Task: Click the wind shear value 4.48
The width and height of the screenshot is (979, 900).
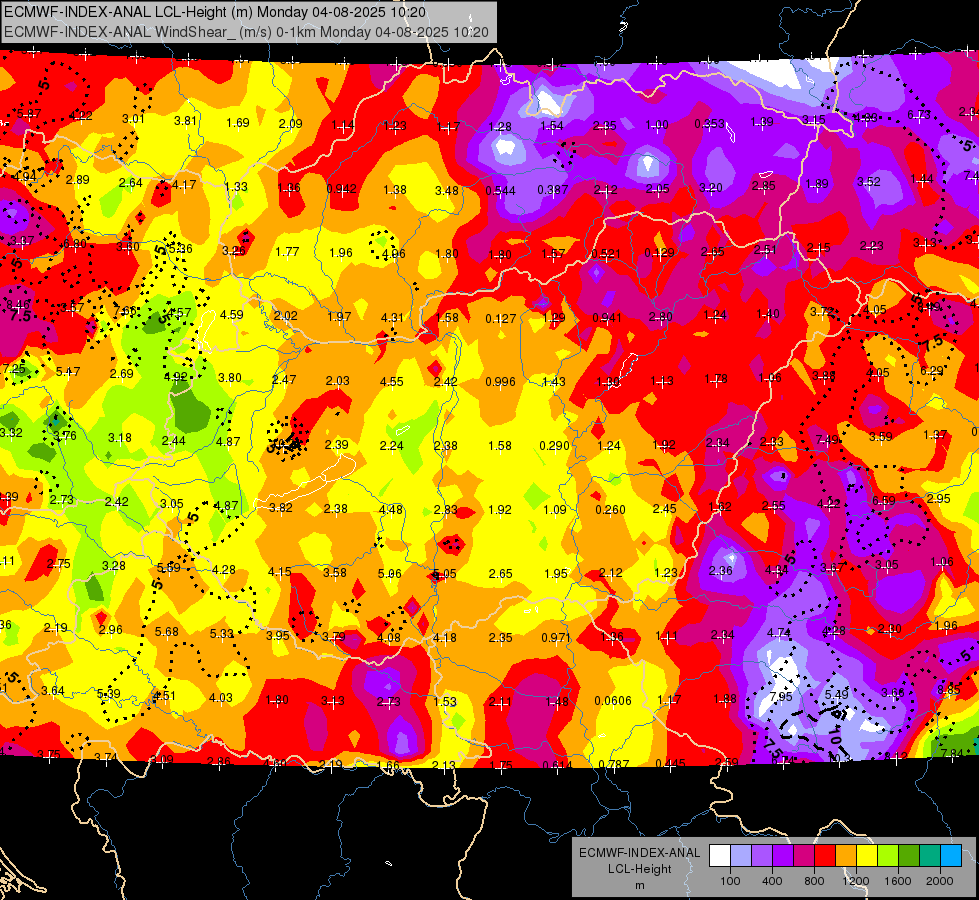Action: coord(391,510)
